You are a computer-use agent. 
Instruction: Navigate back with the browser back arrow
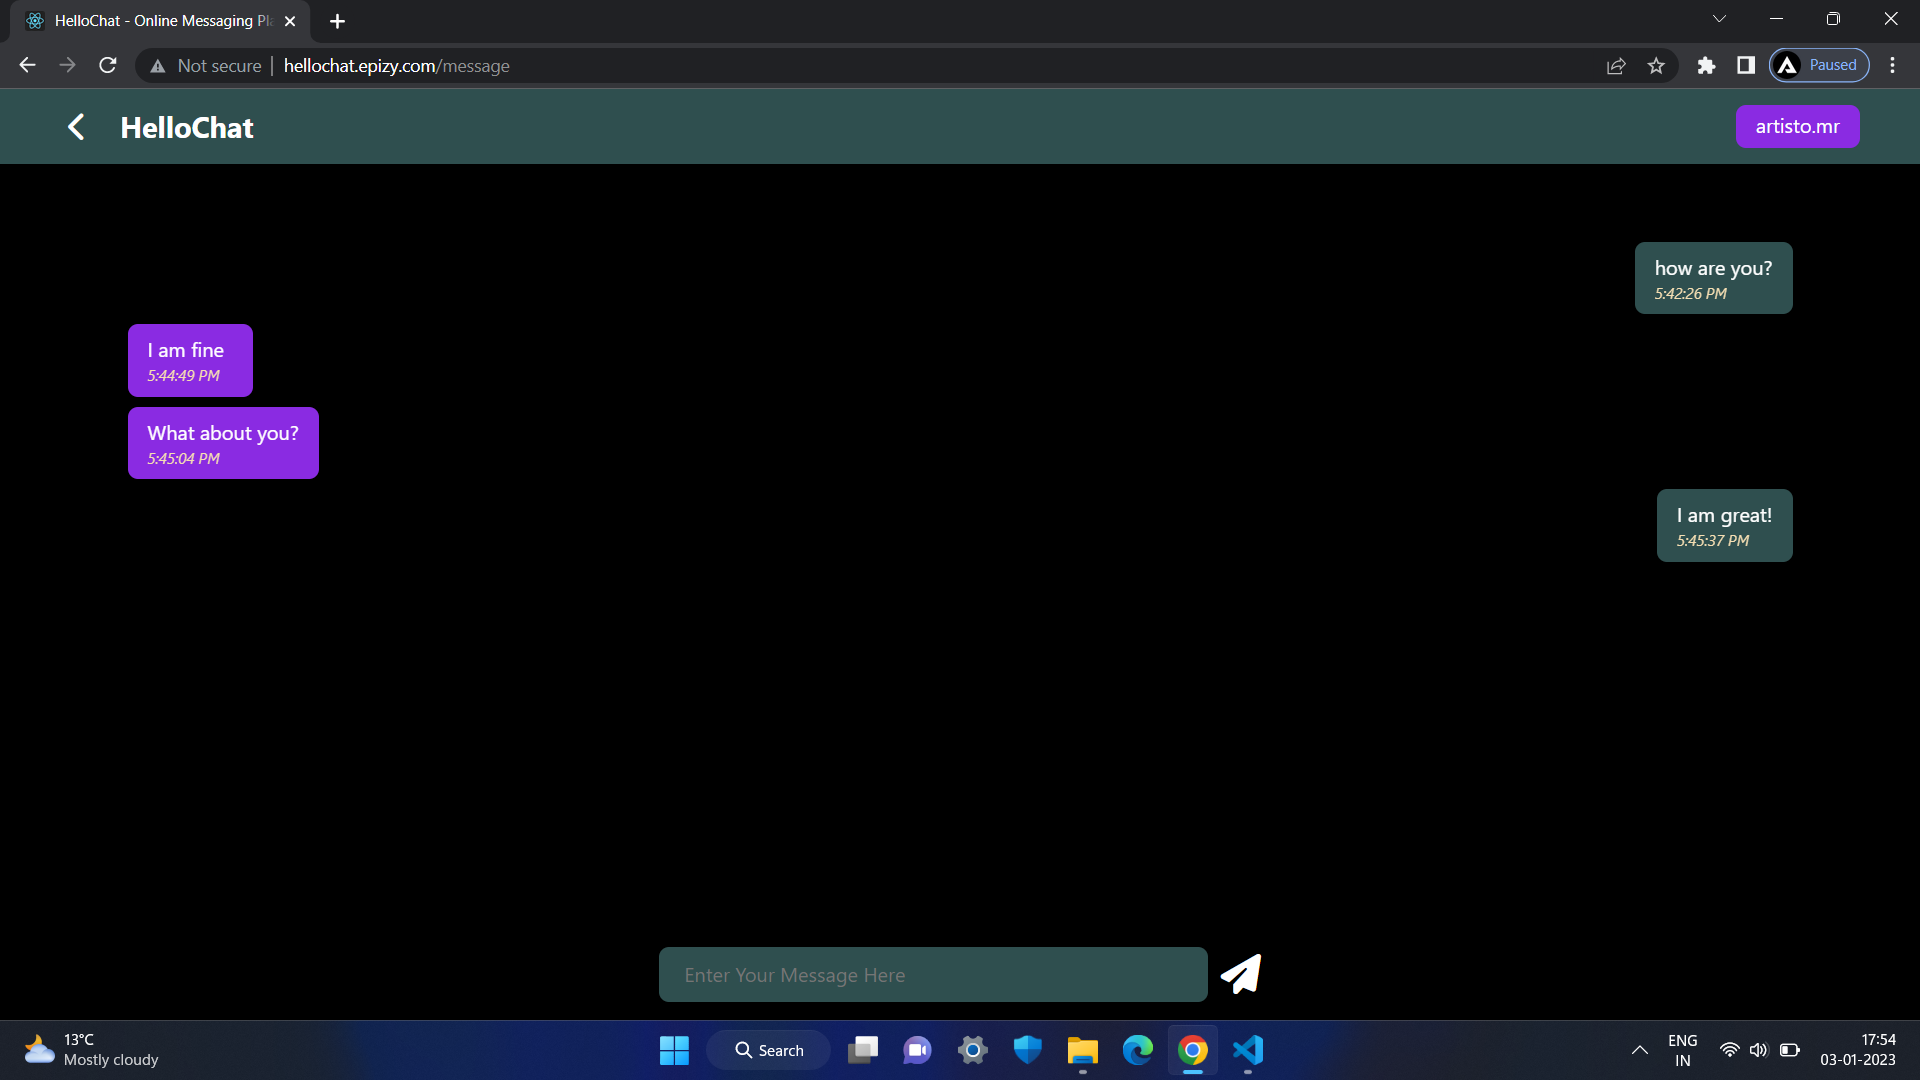tap(27, 66)
